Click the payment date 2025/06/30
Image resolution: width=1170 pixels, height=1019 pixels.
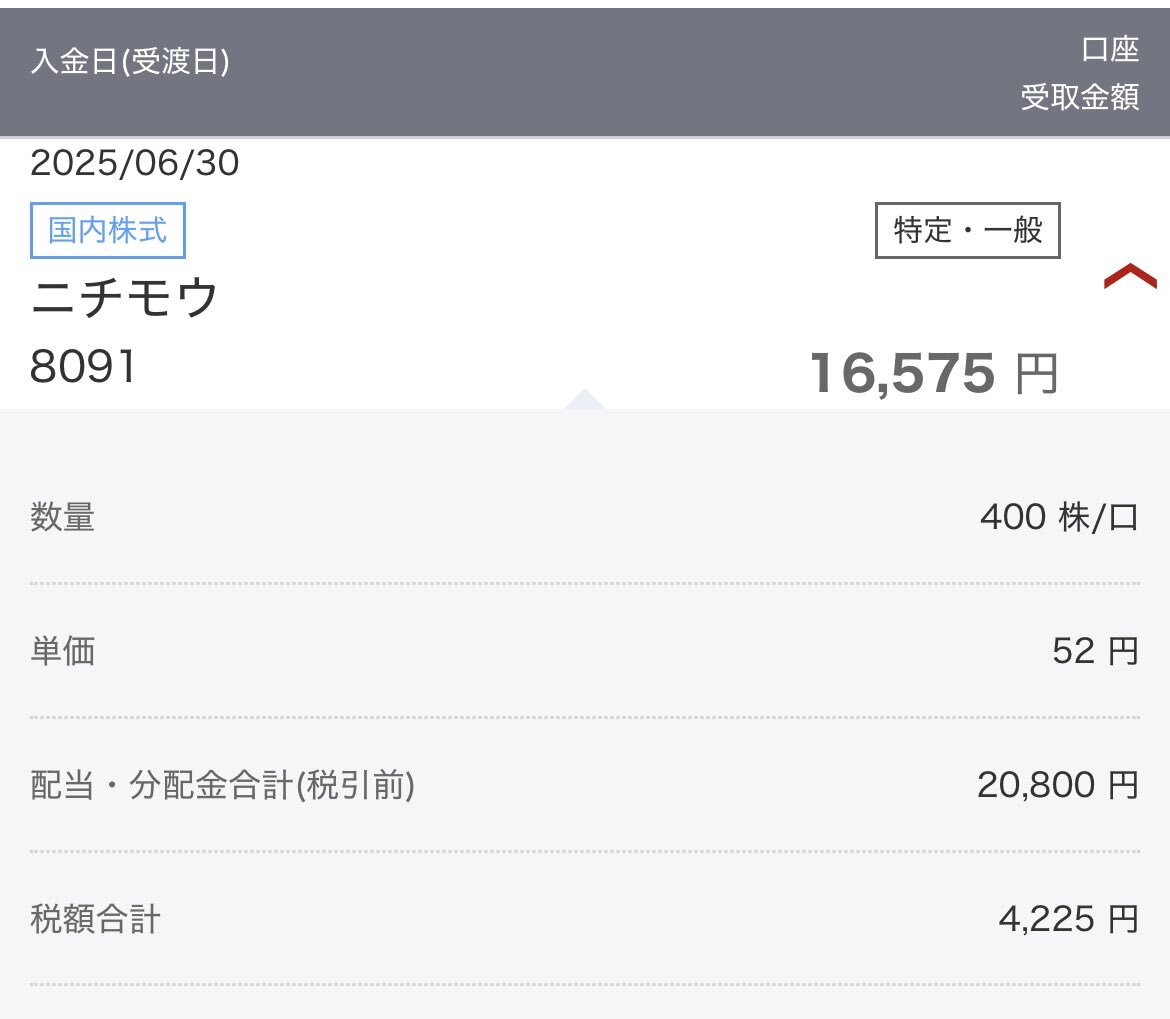click(x=135, y=163)
